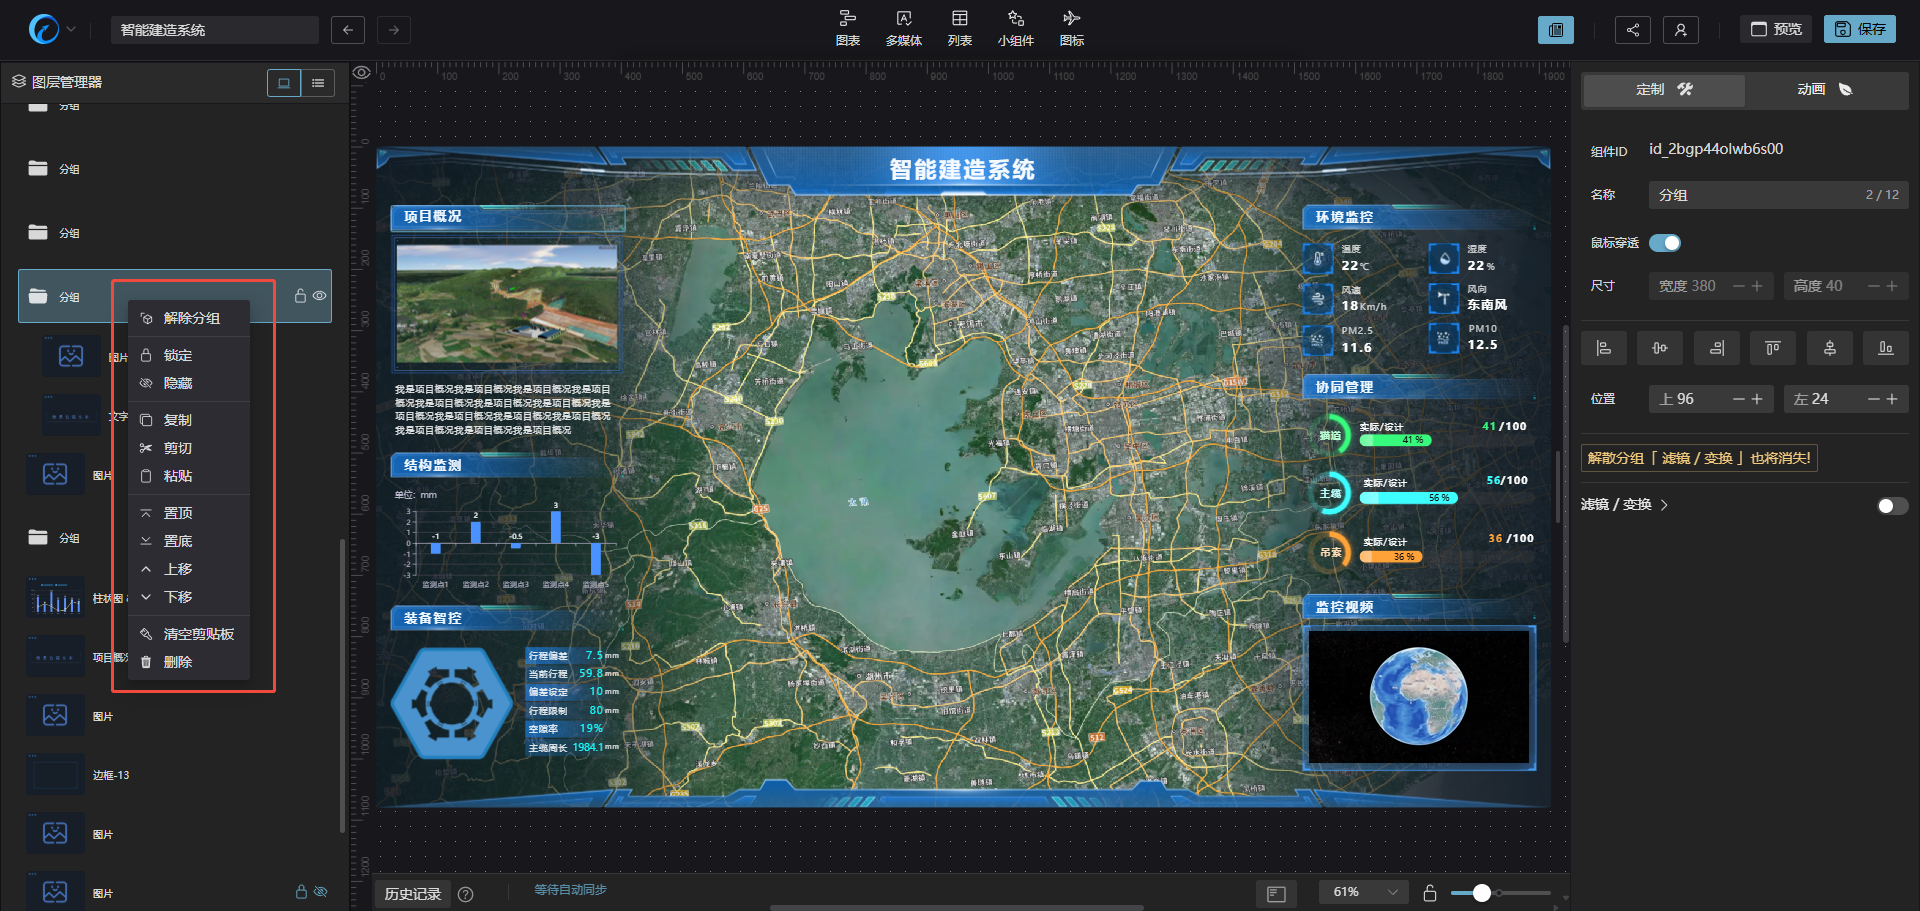The height and width of the screenshot is (911, 1920).
Task: Click the help icon beside 历史记录
Action: tap(465, 894)
